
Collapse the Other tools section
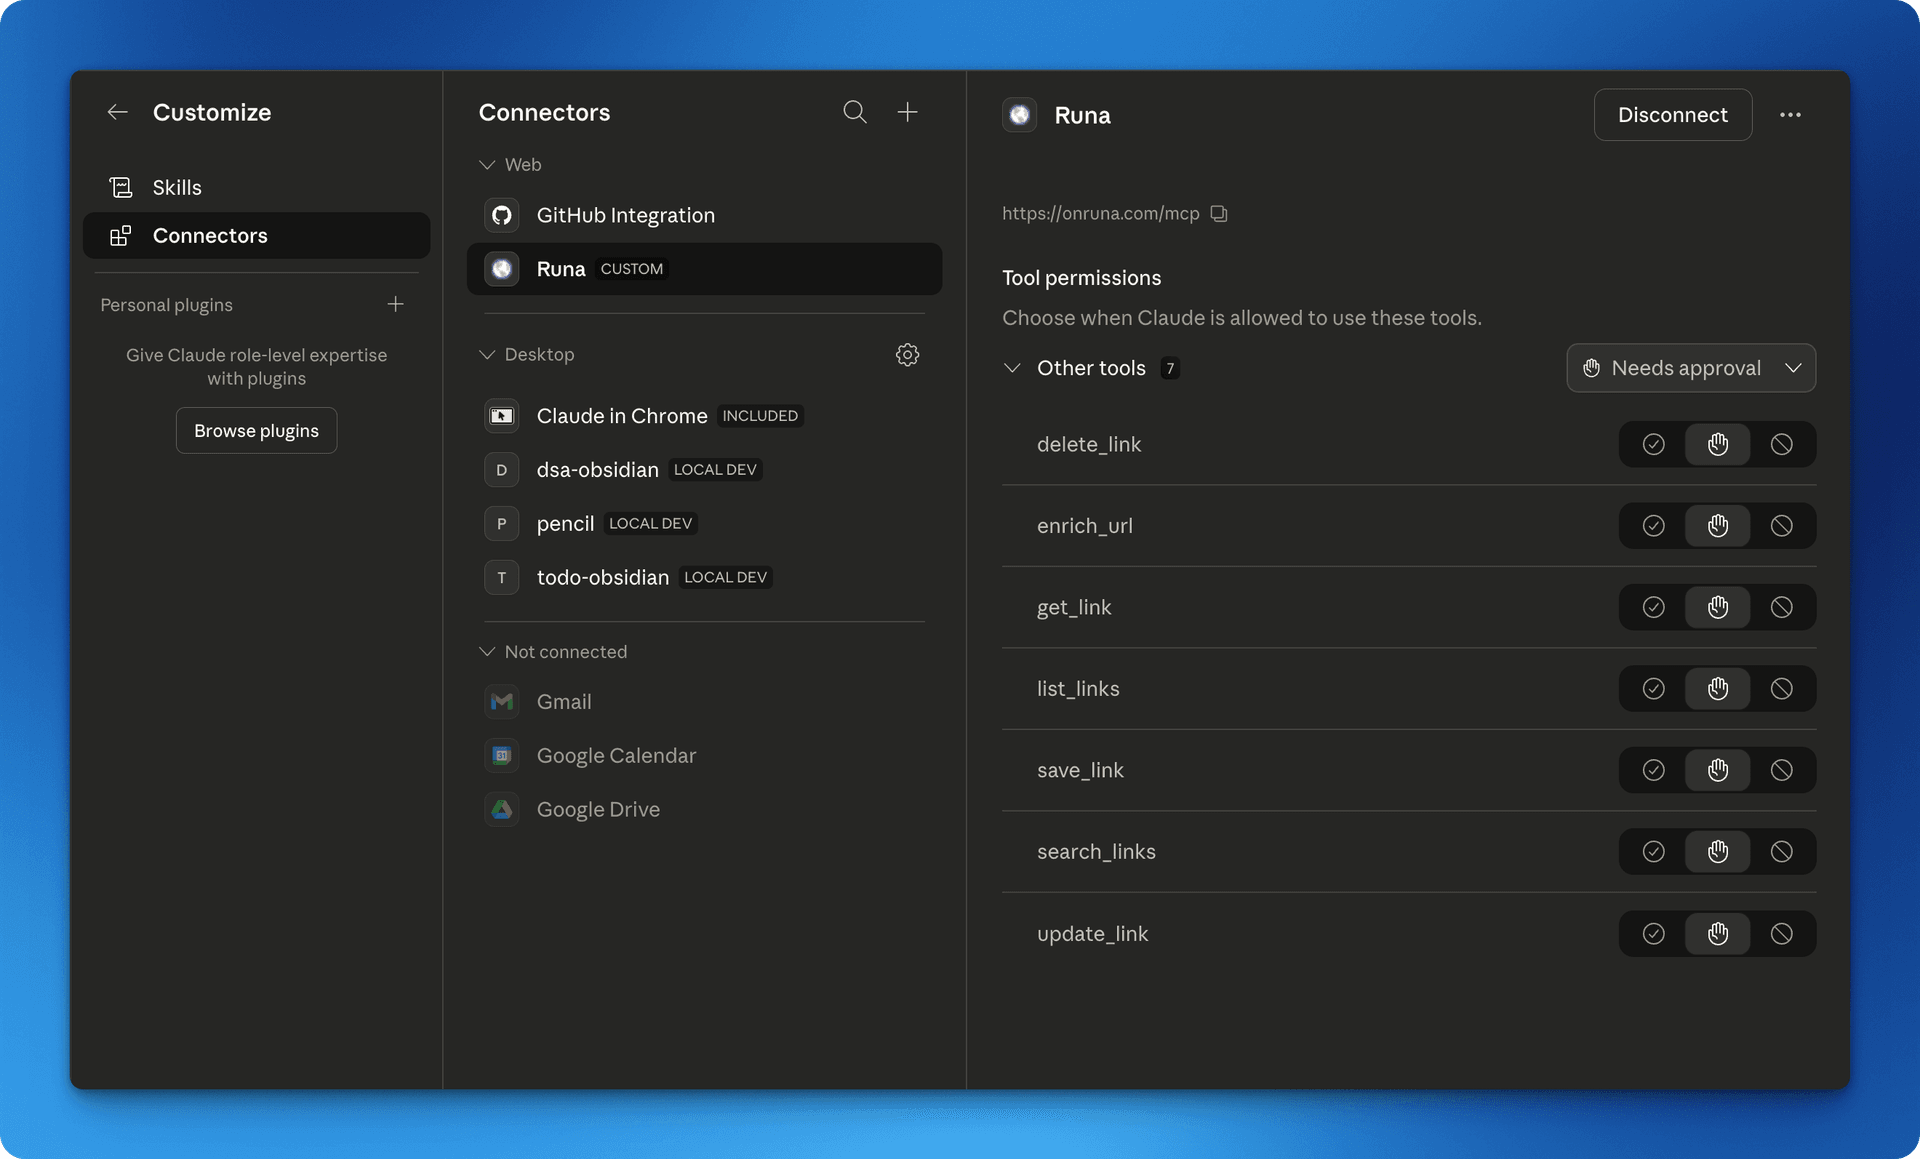(1012, 367)
